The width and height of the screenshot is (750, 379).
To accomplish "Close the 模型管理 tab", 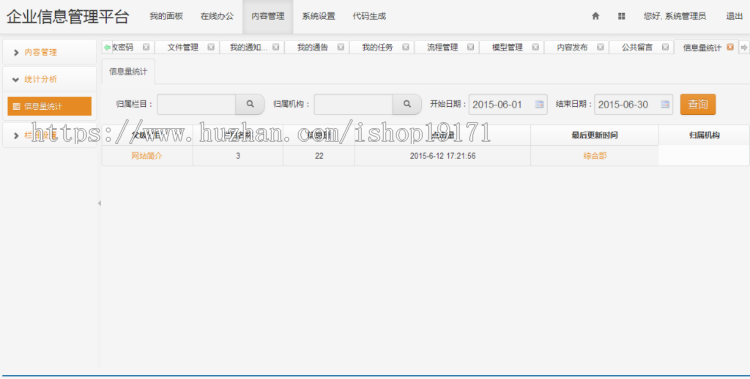I will (535, 47).
